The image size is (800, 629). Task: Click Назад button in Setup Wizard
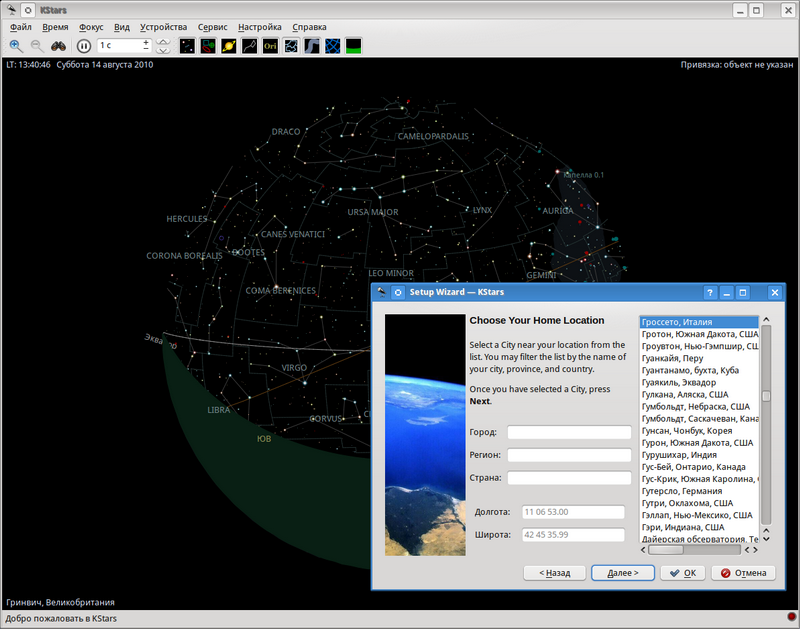(555, 573)
